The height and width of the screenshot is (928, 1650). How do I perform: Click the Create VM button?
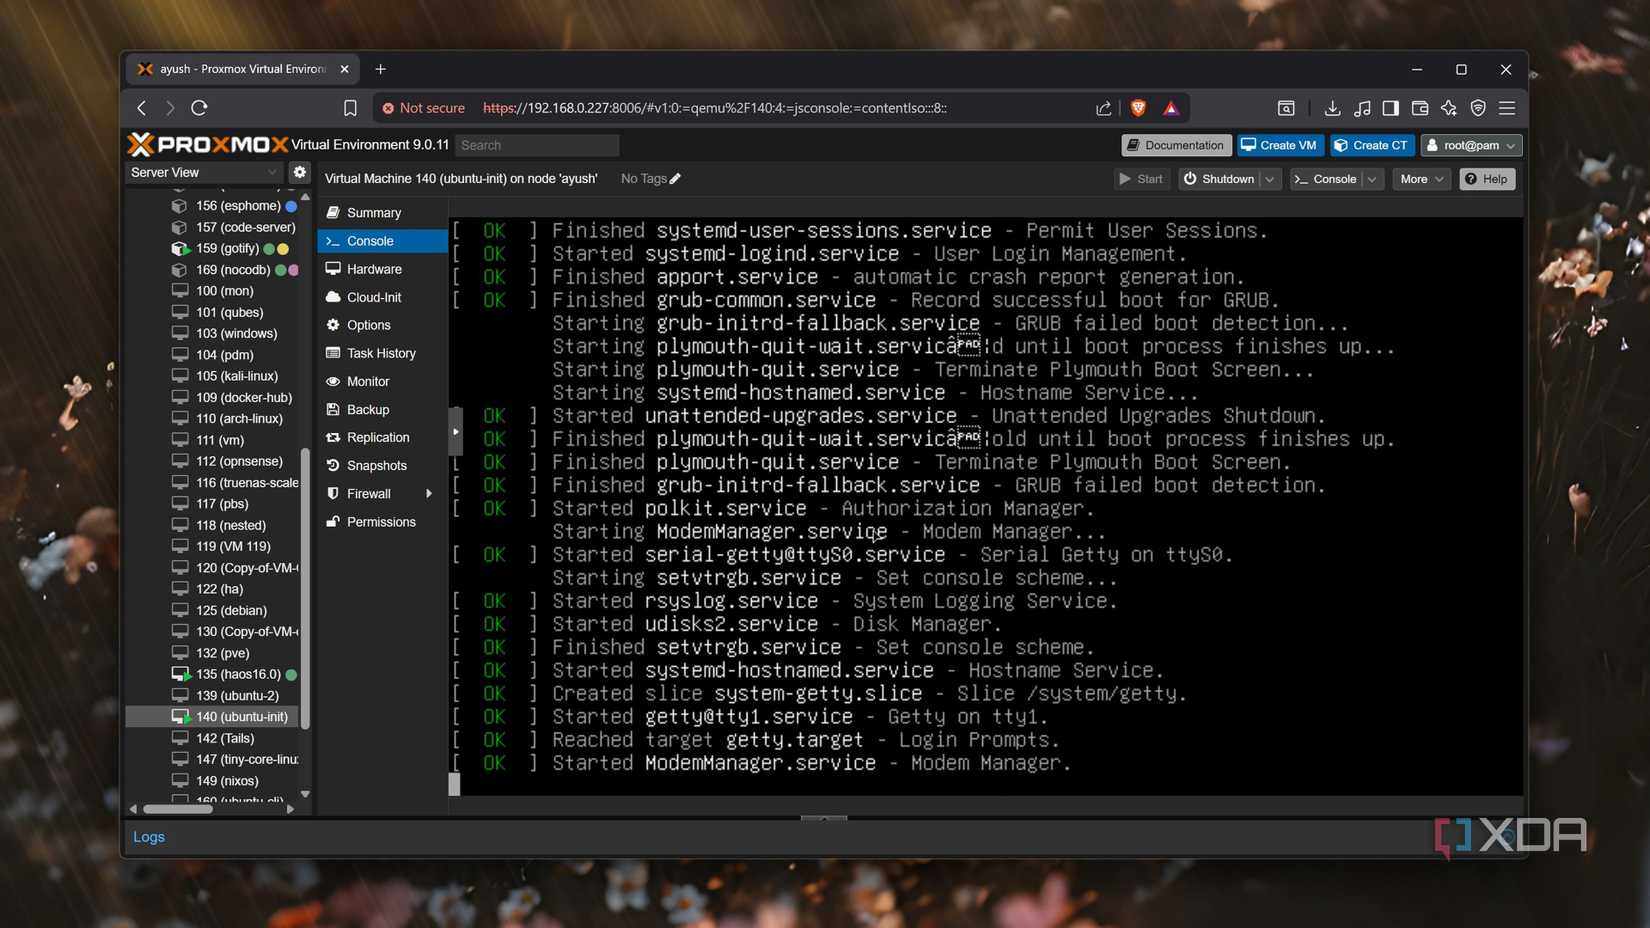pyautogui.click(x=1279, y=145)
